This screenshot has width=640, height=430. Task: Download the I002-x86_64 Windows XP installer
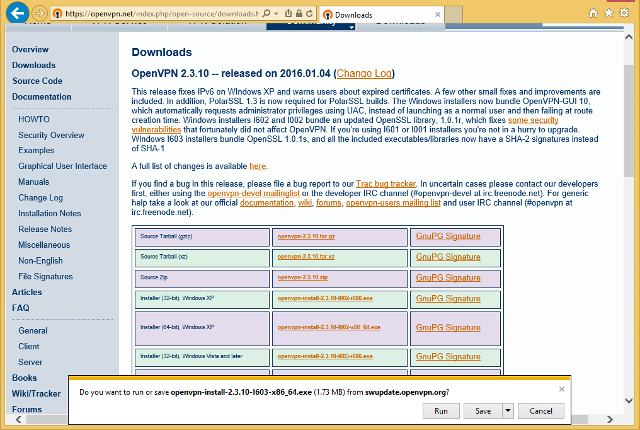(329, 328)
